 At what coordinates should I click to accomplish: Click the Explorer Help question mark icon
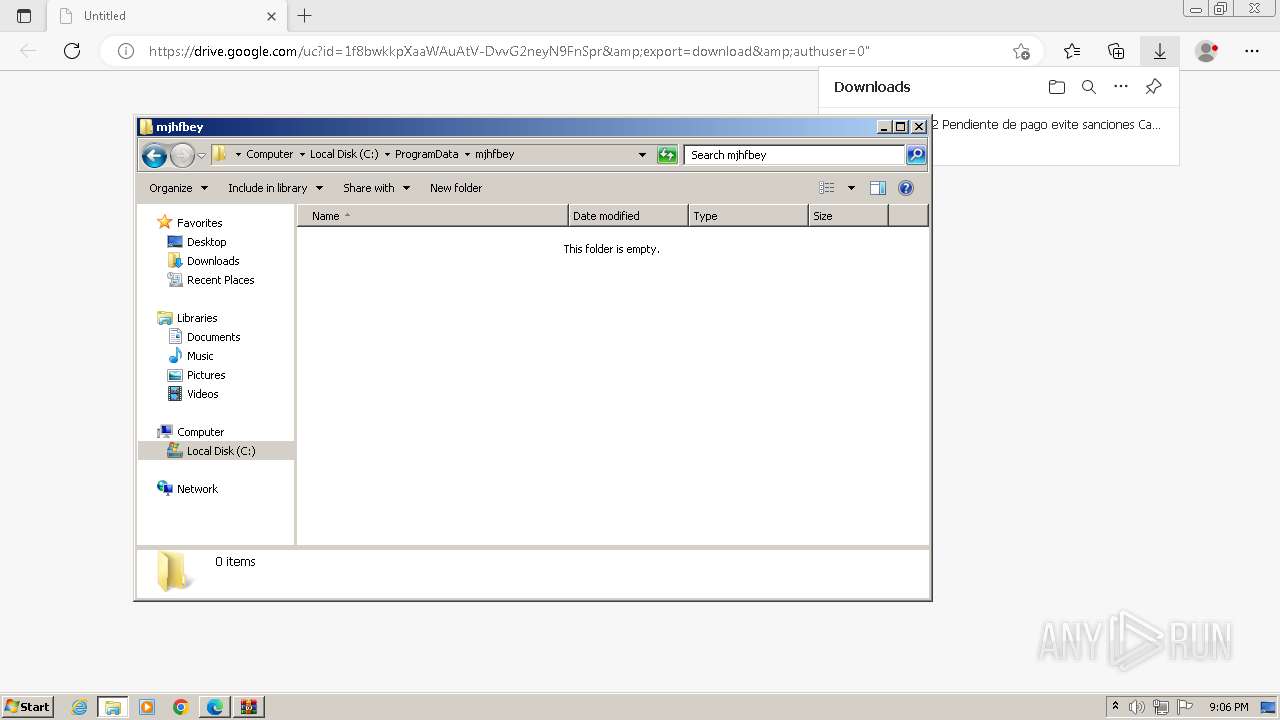pos(906,188)
